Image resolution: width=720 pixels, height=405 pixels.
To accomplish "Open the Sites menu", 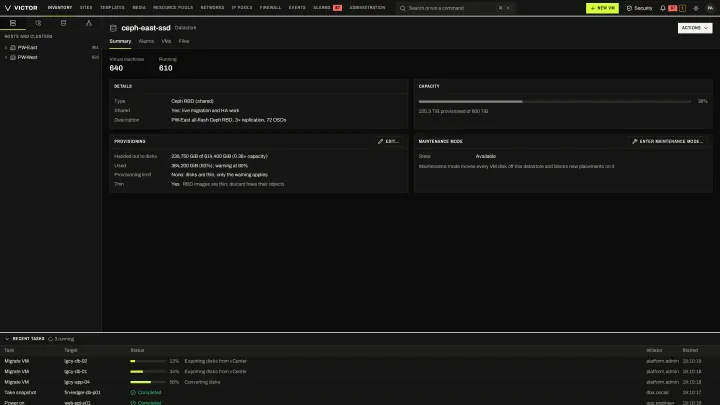I will (86, 8).
